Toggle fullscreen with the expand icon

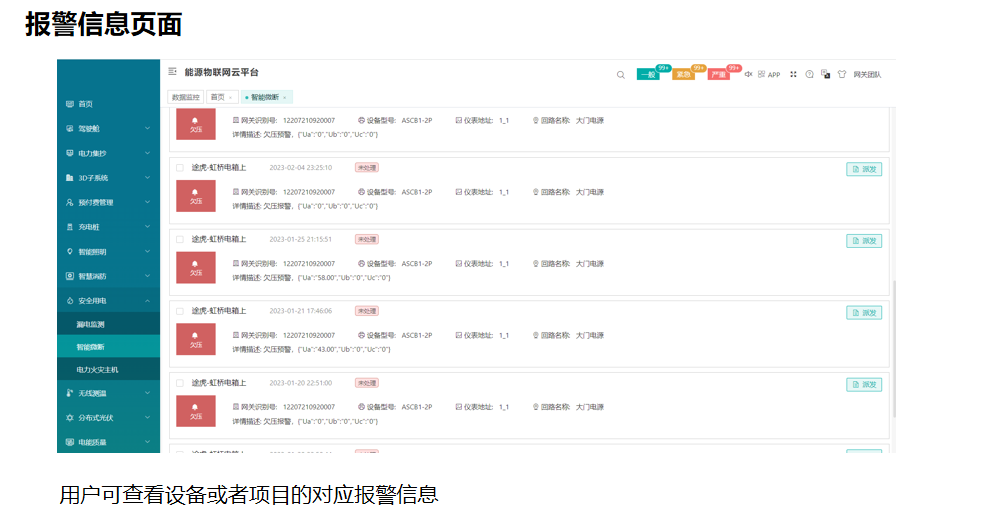click(794, 74)
